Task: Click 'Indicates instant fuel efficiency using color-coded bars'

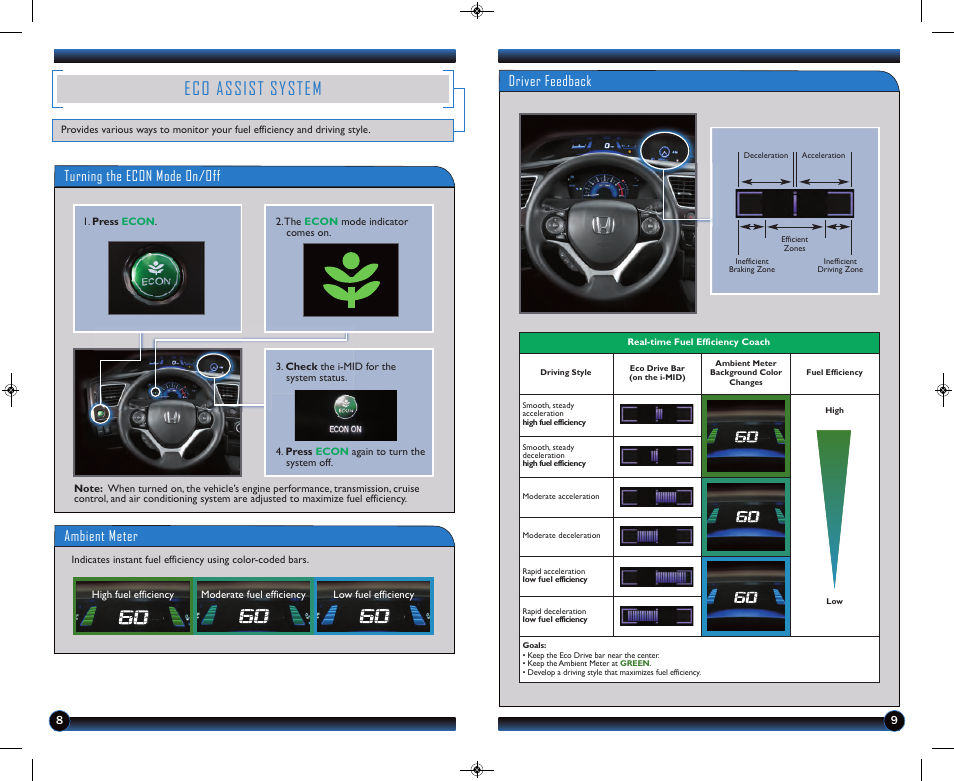Action: (190, 560)
